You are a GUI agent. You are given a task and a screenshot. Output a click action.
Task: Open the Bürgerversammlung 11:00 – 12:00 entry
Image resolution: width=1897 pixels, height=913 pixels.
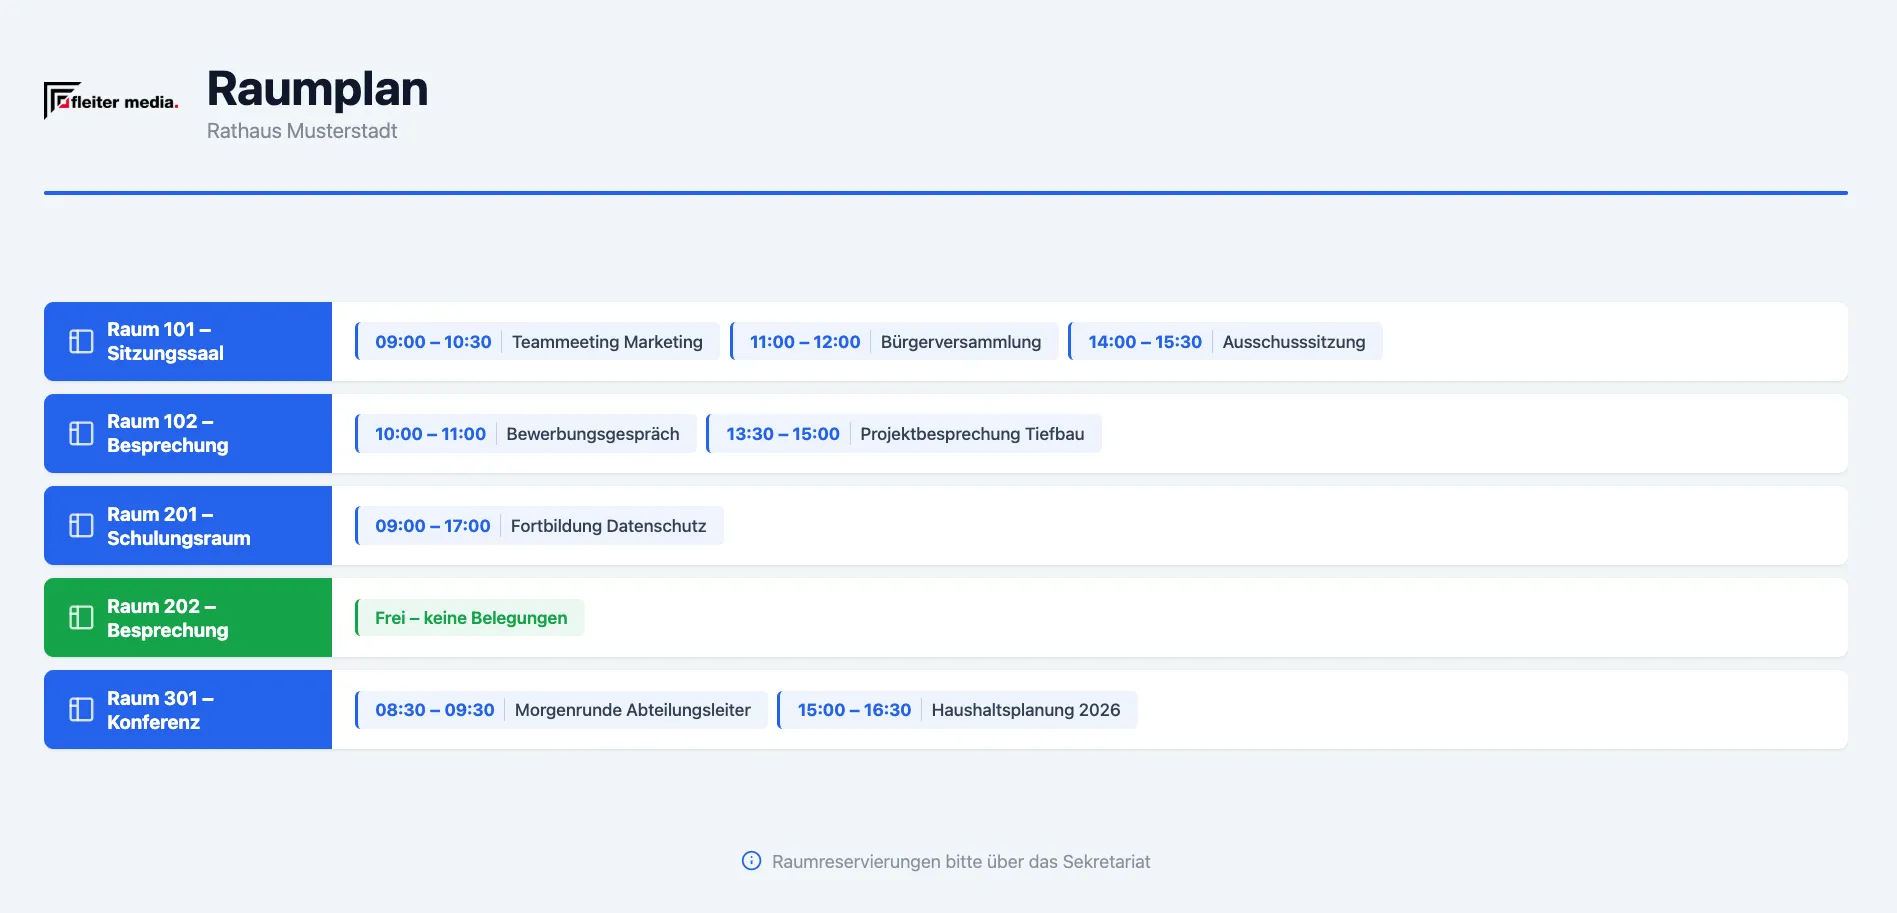click(x=894, y=342)
